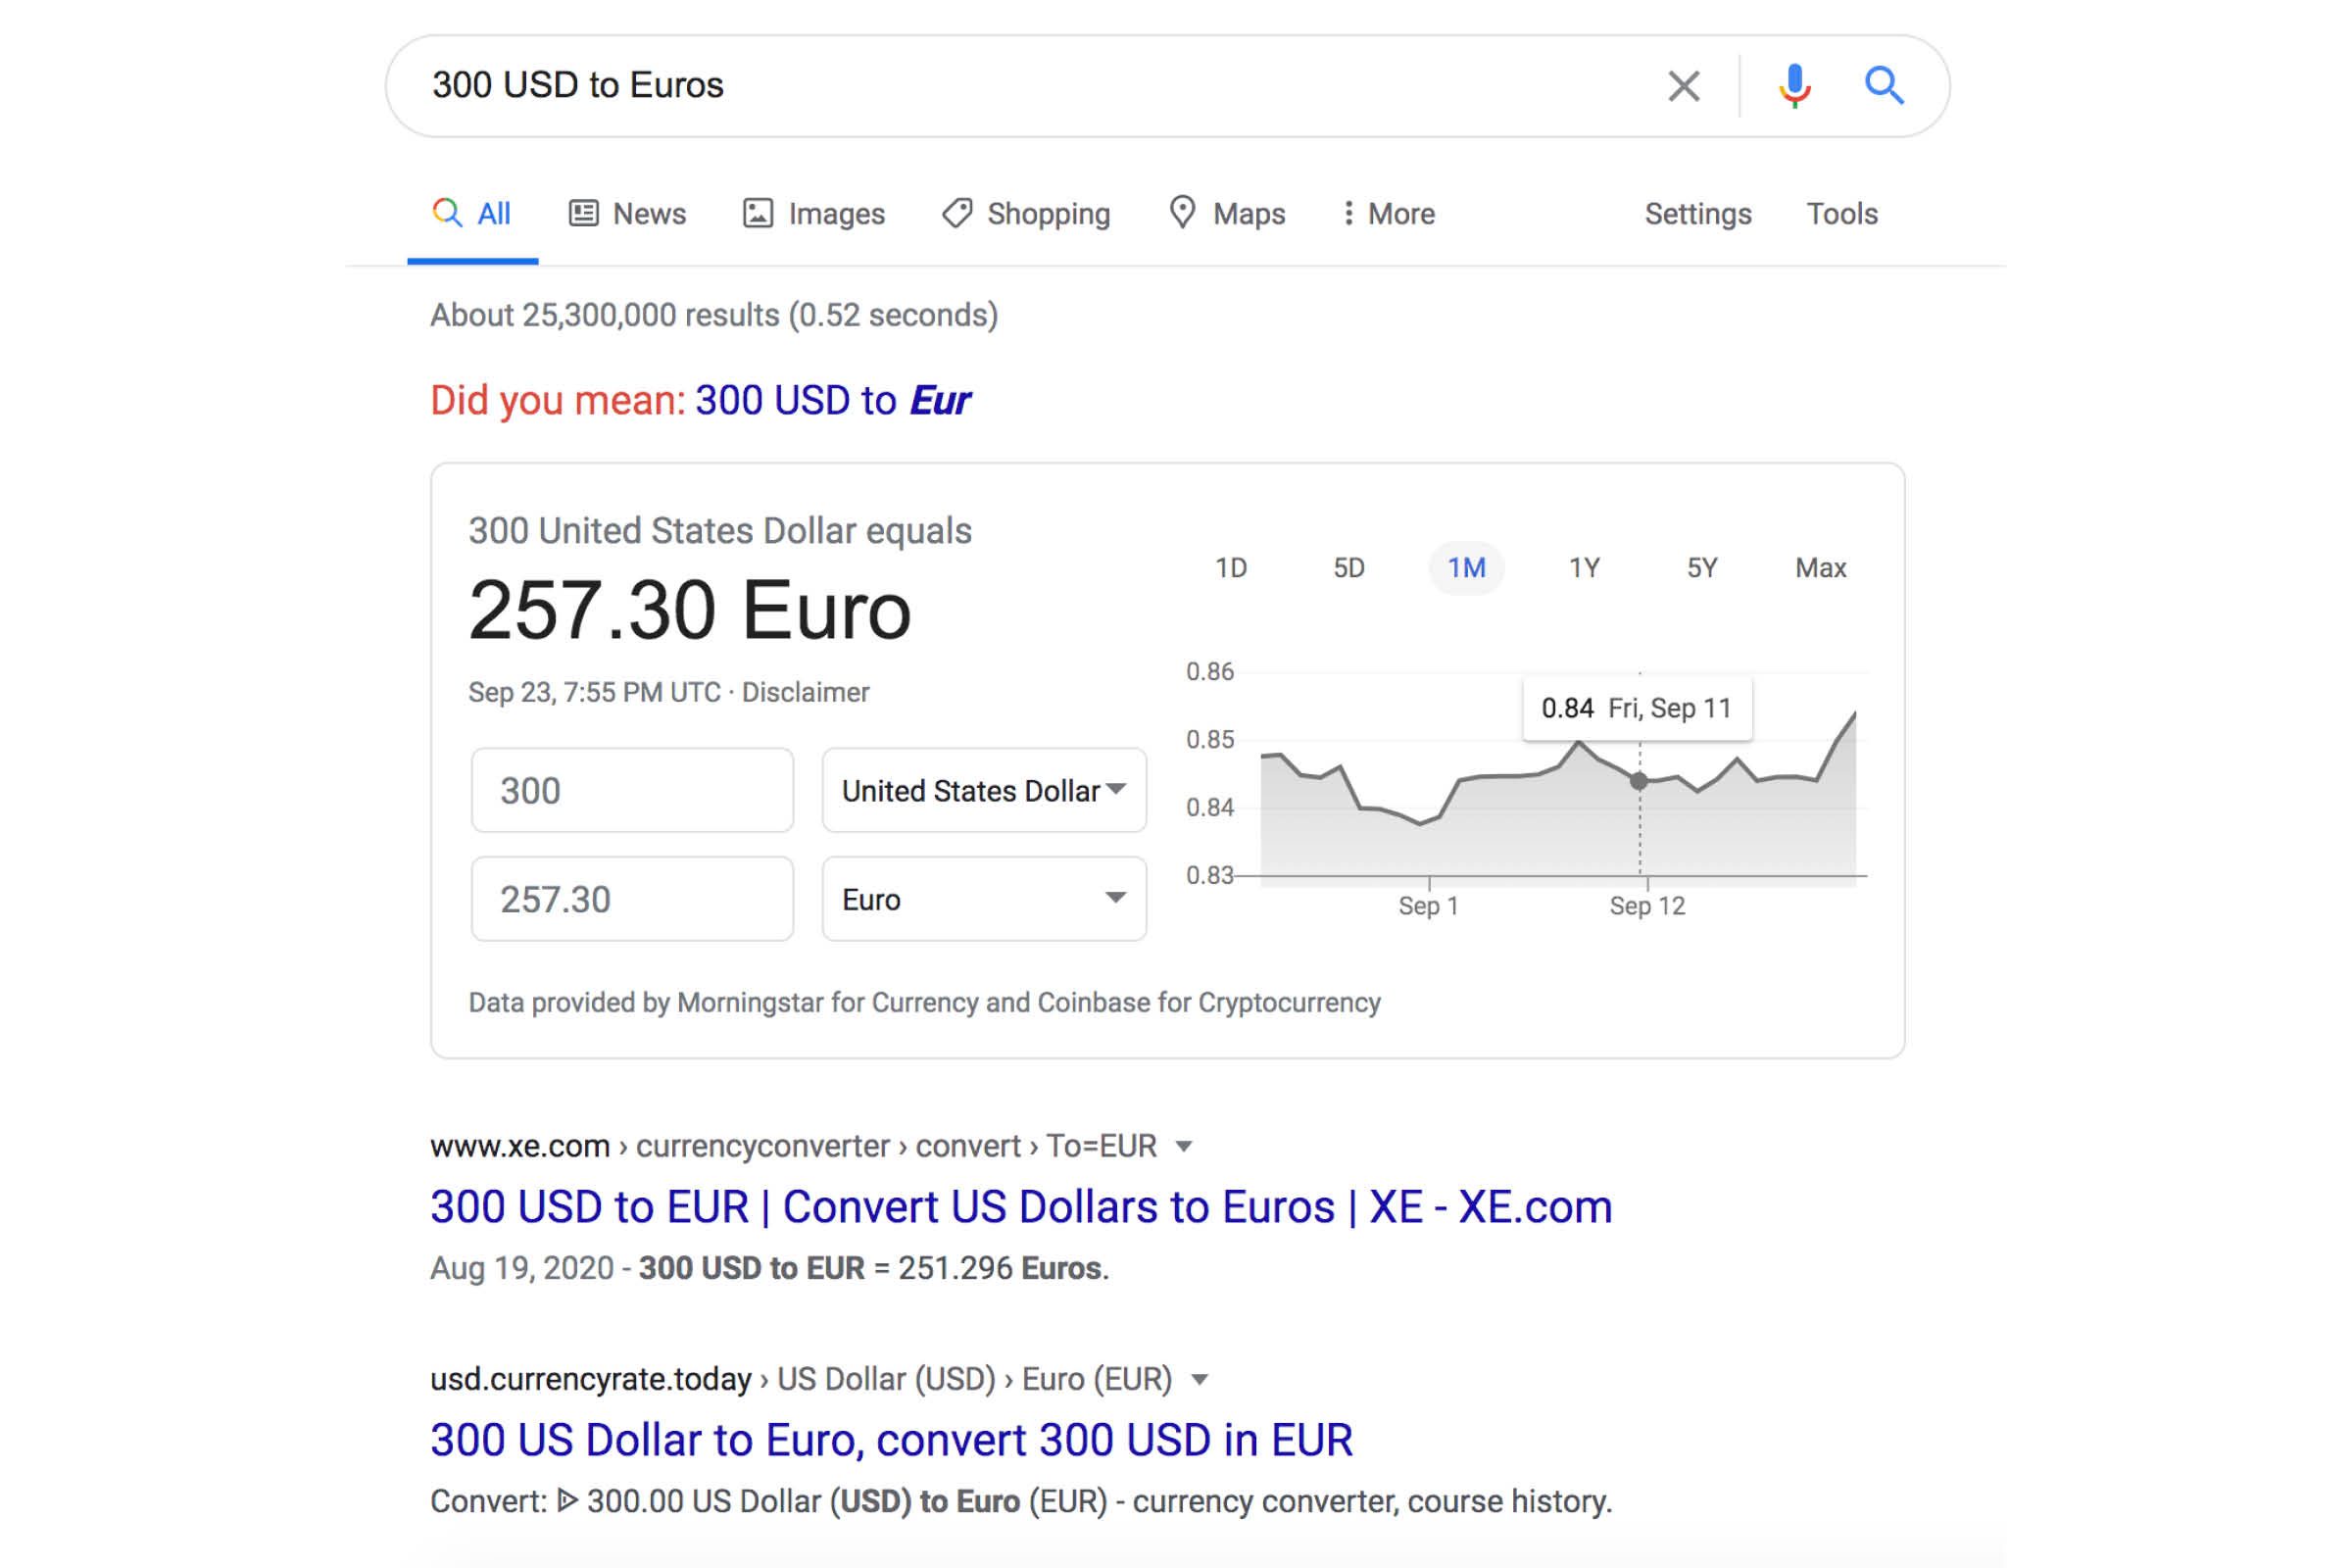The image size is (2352, 1568).
Task: Switch the chart to 1Y view
Action: click(x=1585, y=567)
